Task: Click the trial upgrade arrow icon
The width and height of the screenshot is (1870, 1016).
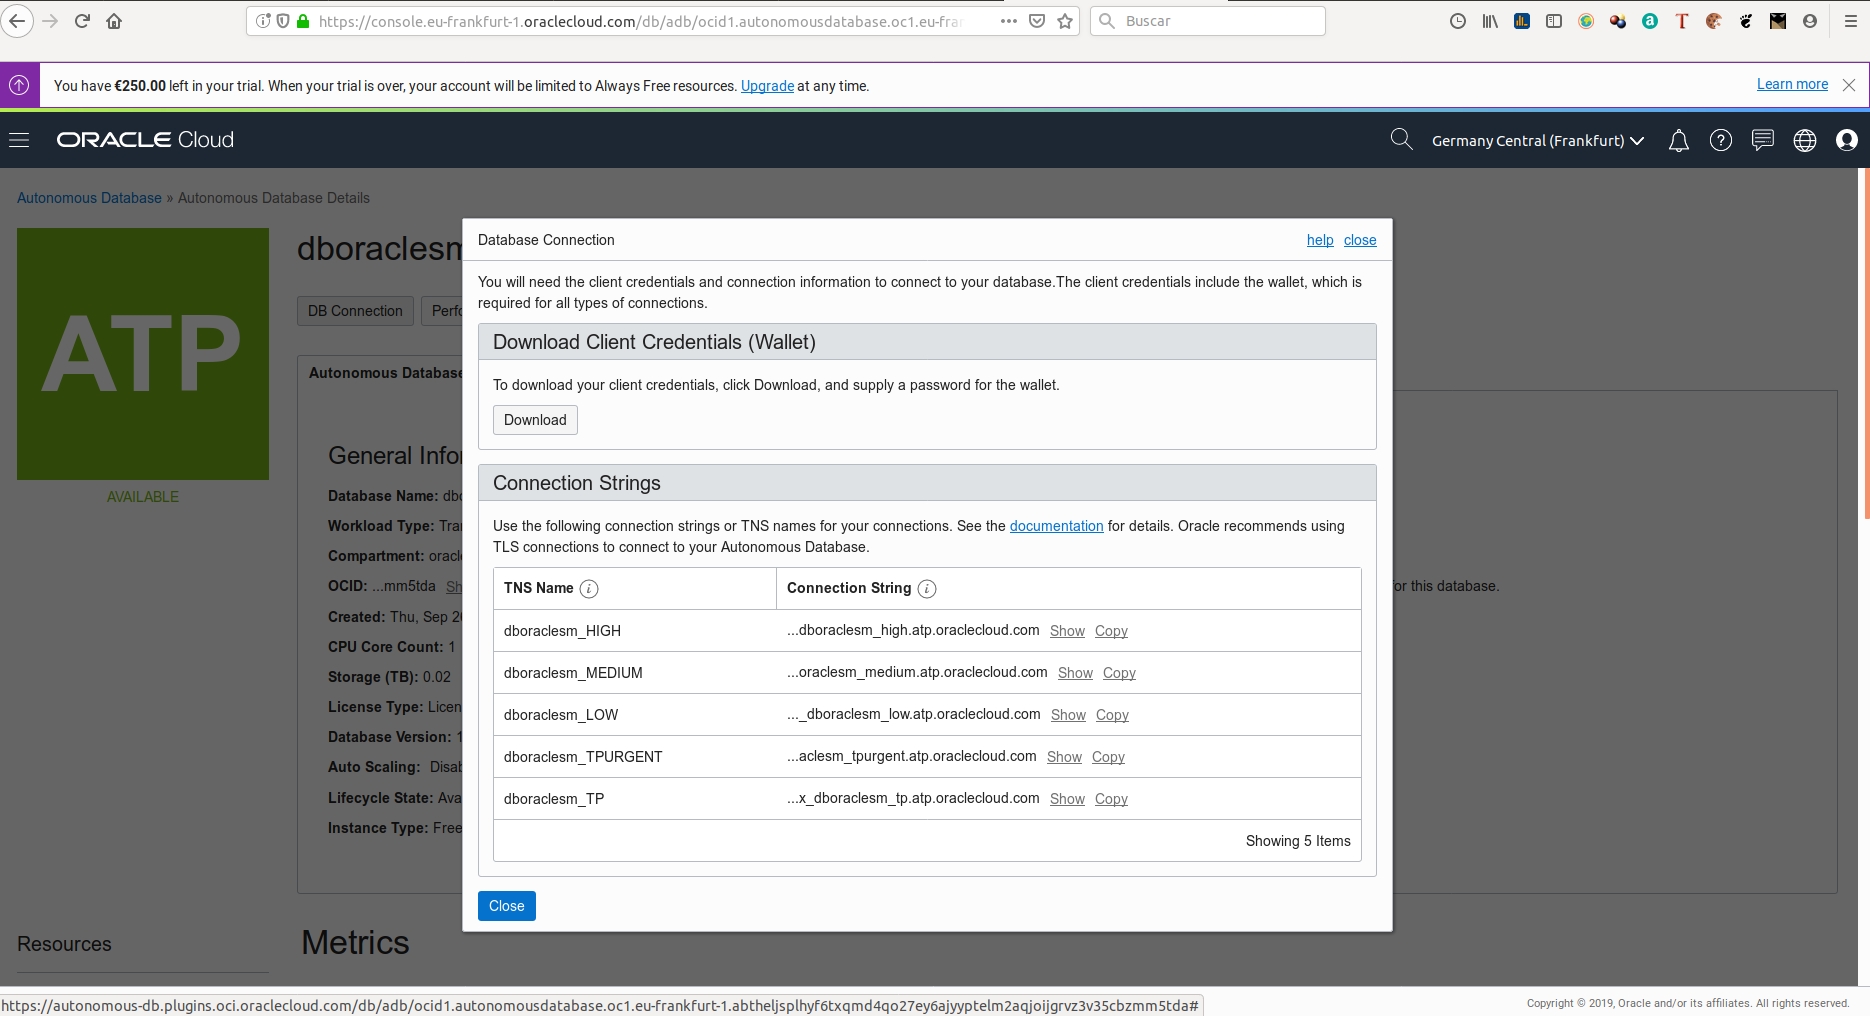Action: pyautogui.click(x=19, y=85)
